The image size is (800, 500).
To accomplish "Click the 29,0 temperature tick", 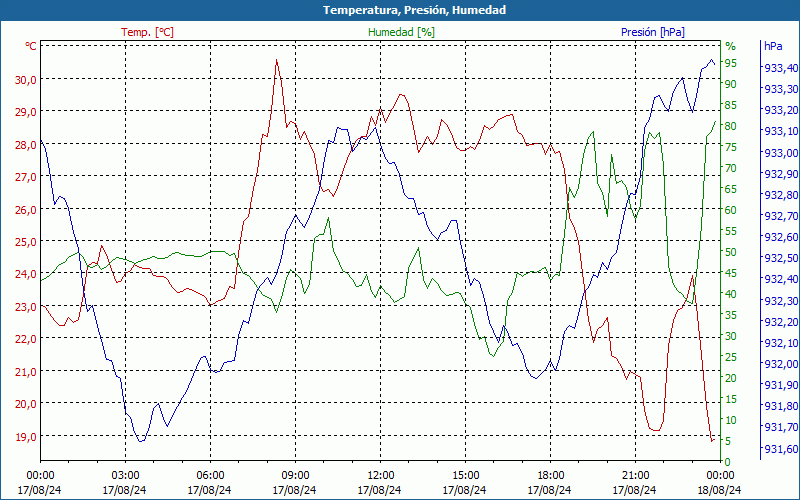I will click(x=26, y=112).
